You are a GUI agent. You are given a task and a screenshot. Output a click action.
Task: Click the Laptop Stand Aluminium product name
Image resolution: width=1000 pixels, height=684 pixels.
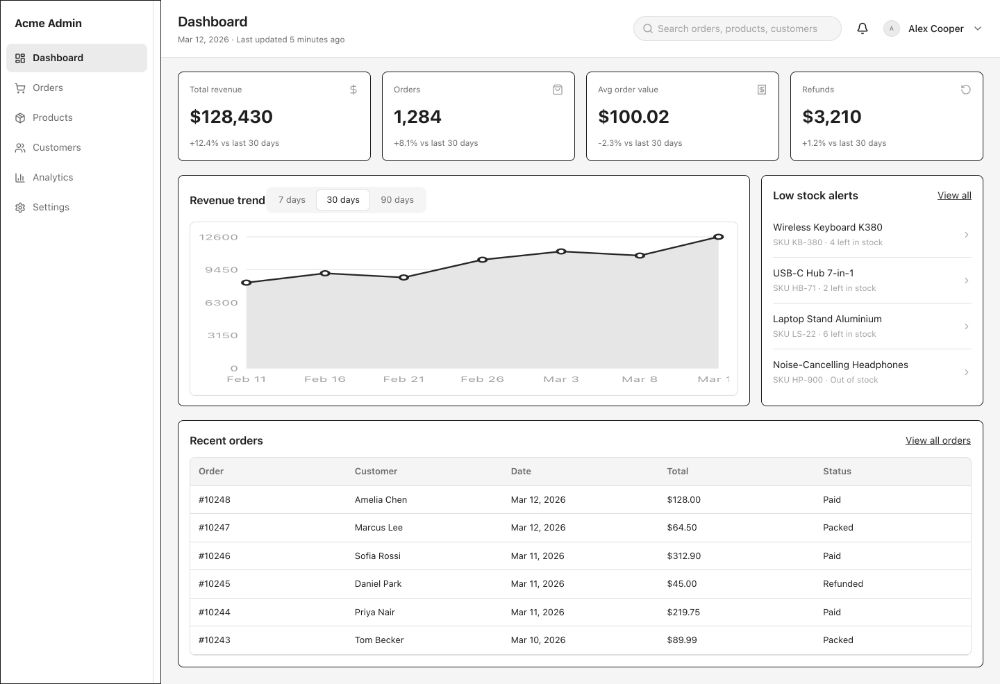pos(827,319)
